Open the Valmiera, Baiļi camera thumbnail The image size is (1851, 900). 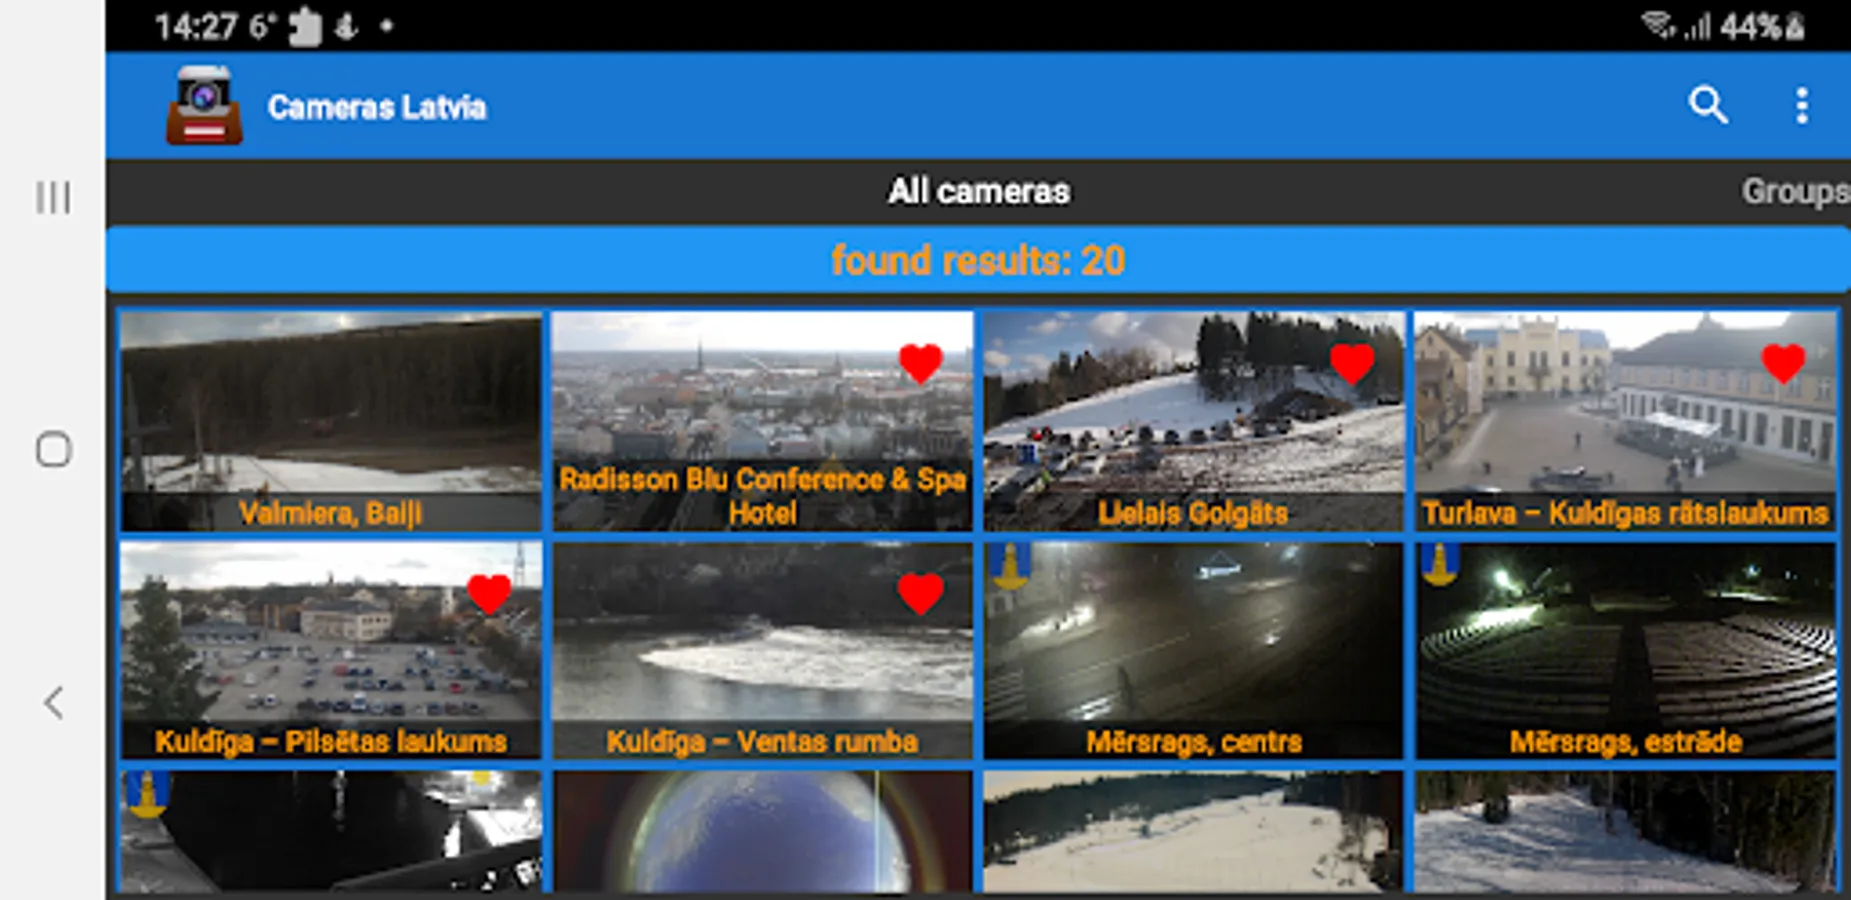[330, 421]
